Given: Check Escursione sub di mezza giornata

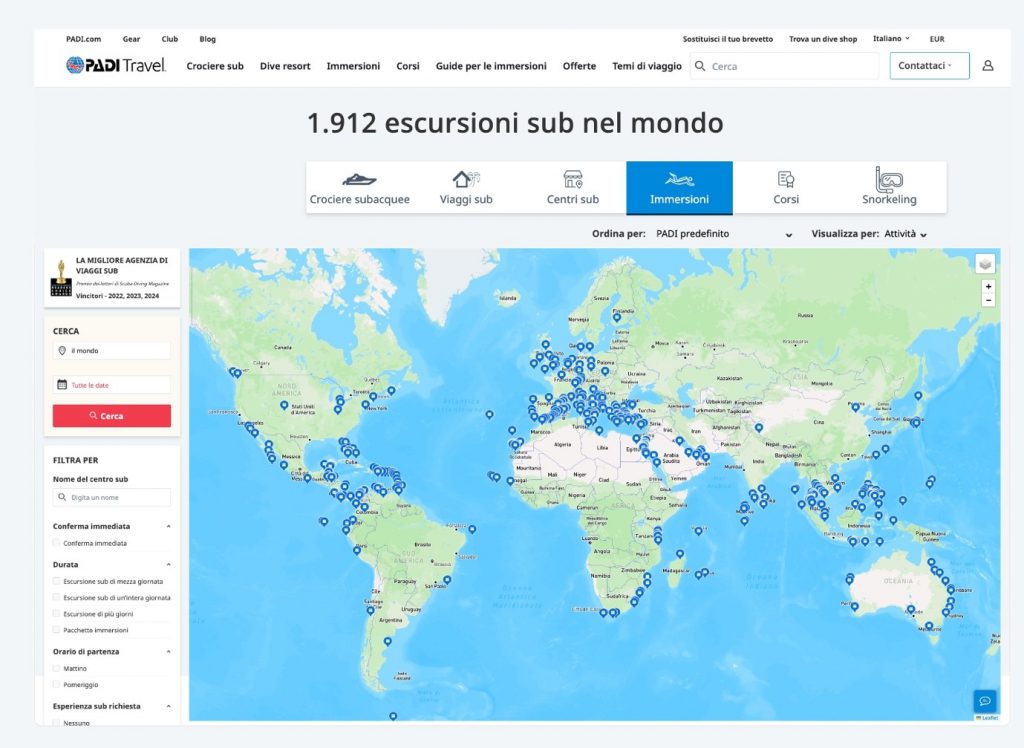Looking at the screenshot, I should tap(55, 581).
